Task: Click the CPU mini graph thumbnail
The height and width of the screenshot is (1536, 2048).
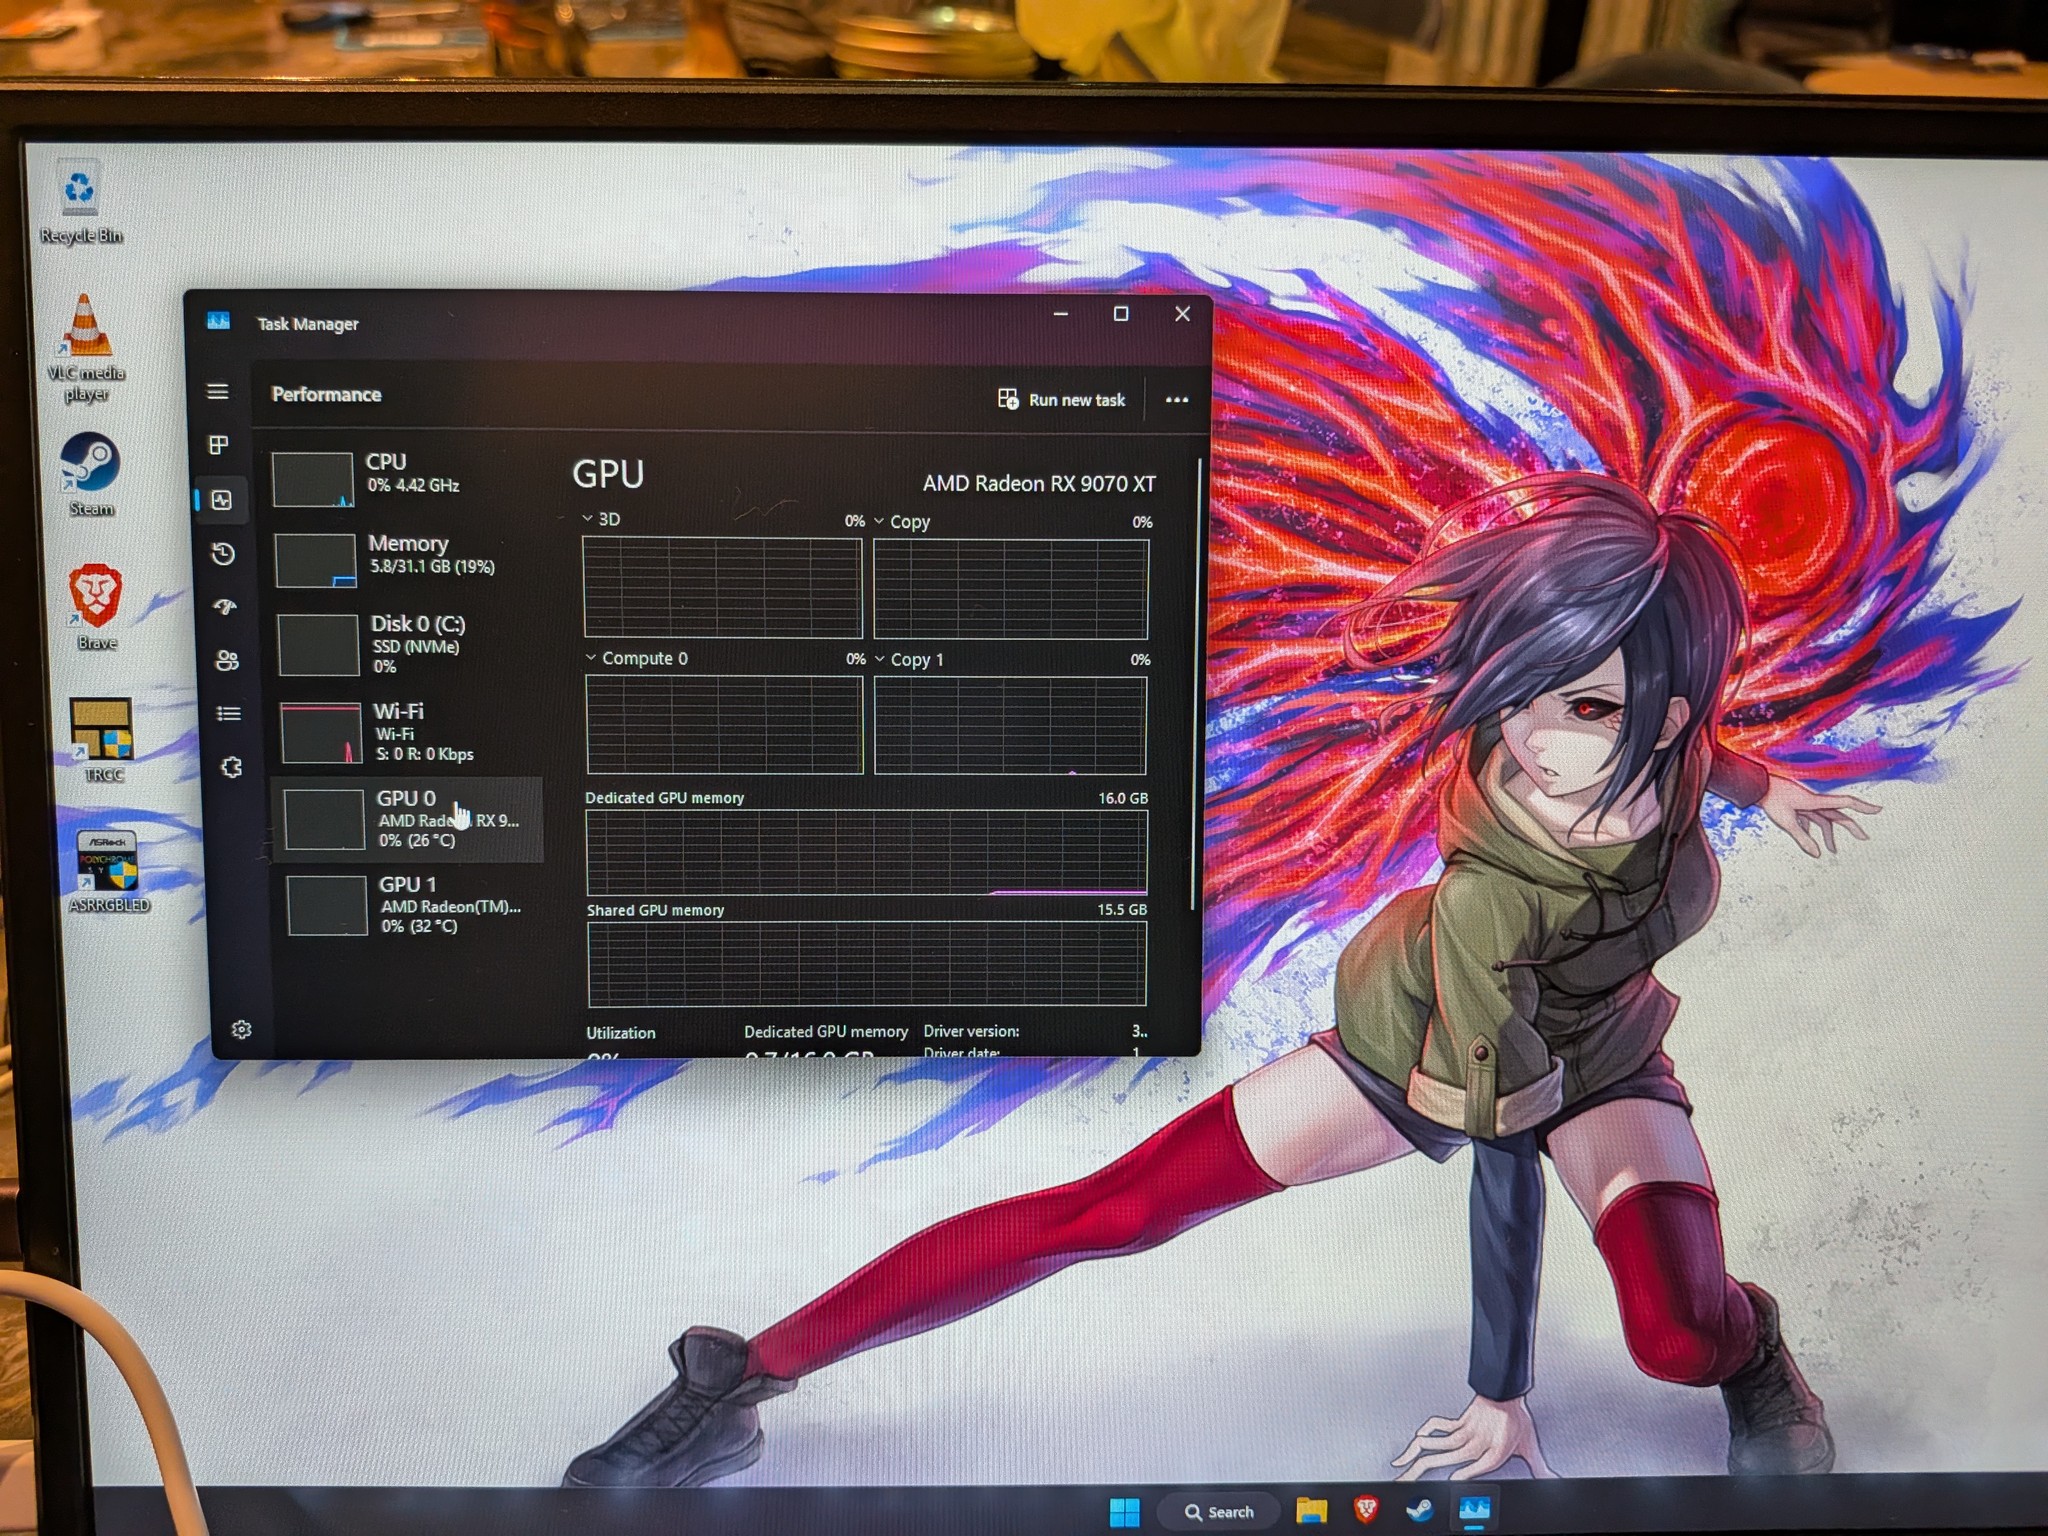Action: 313,480
